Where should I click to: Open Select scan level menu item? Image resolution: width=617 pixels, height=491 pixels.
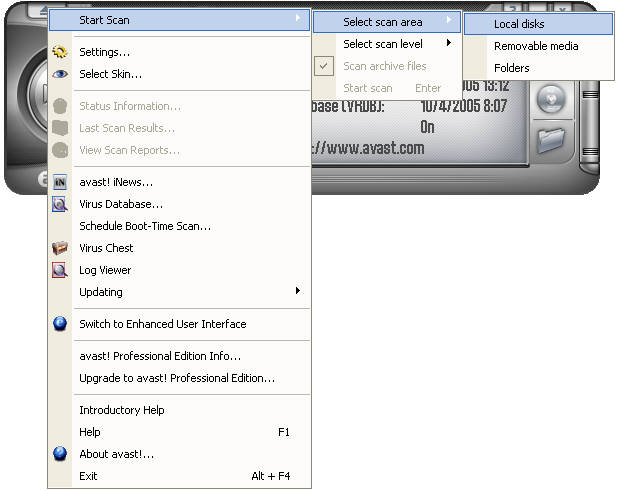386,44
